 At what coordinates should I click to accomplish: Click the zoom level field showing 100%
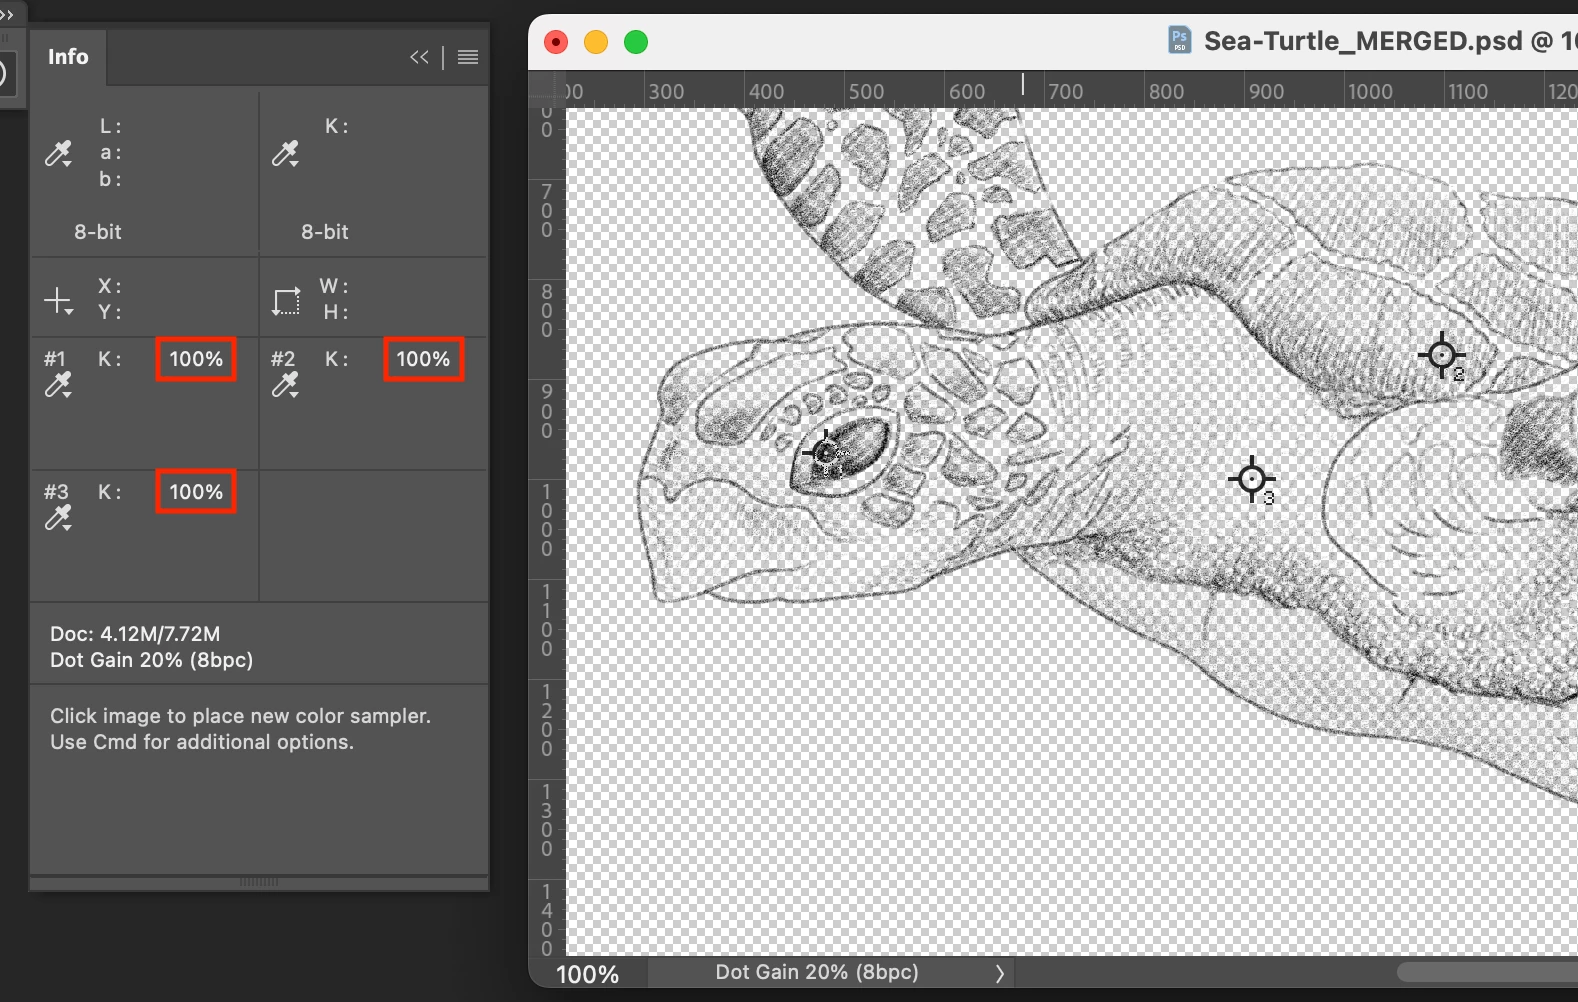coord(588,974)
